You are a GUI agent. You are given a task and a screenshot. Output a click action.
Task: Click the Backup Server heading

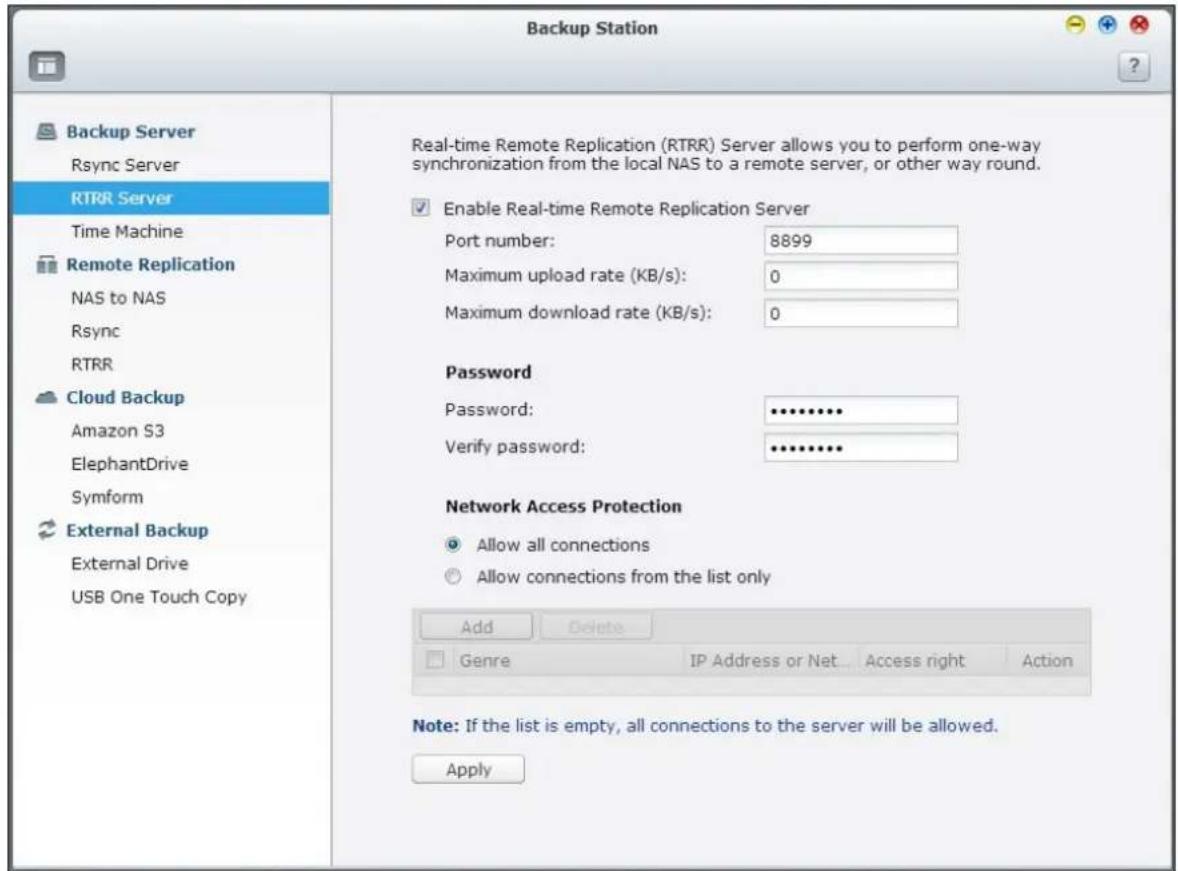[x=131, y=132]
